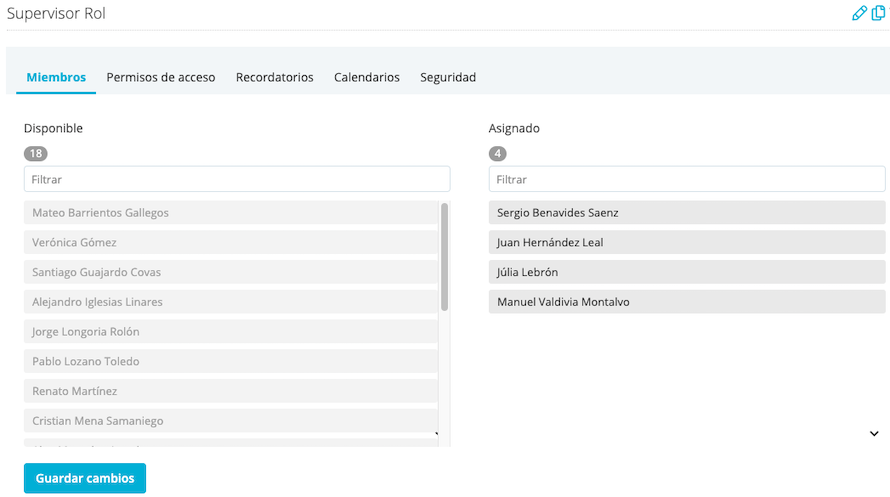Select Jorge Longoria Rolón
This screenshot has width=890, height=497.
(x=230, y=331)
